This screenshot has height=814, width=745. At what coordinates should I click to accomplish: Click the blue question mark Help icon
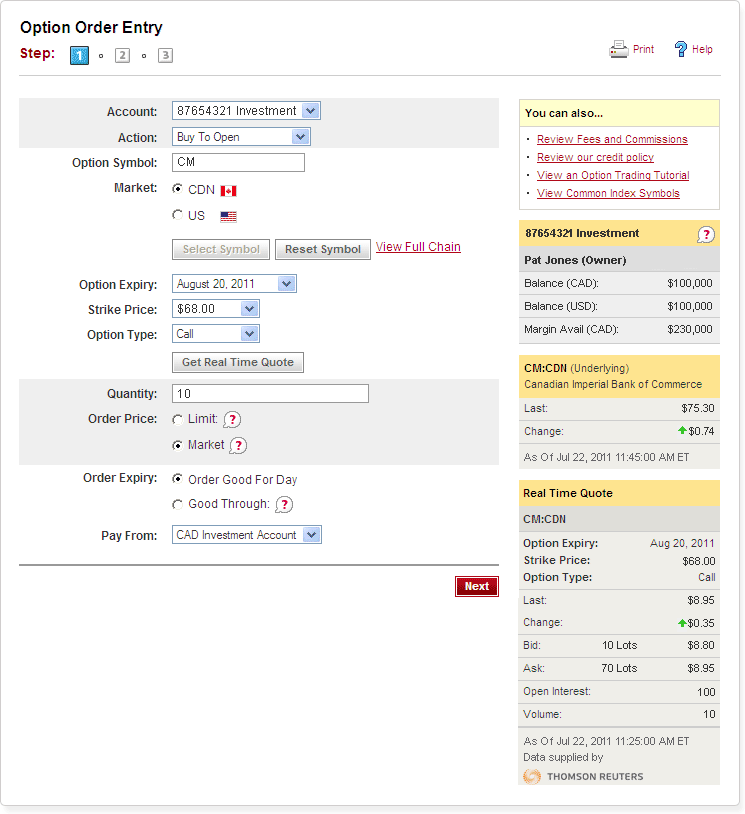click(x=681, y=49)
